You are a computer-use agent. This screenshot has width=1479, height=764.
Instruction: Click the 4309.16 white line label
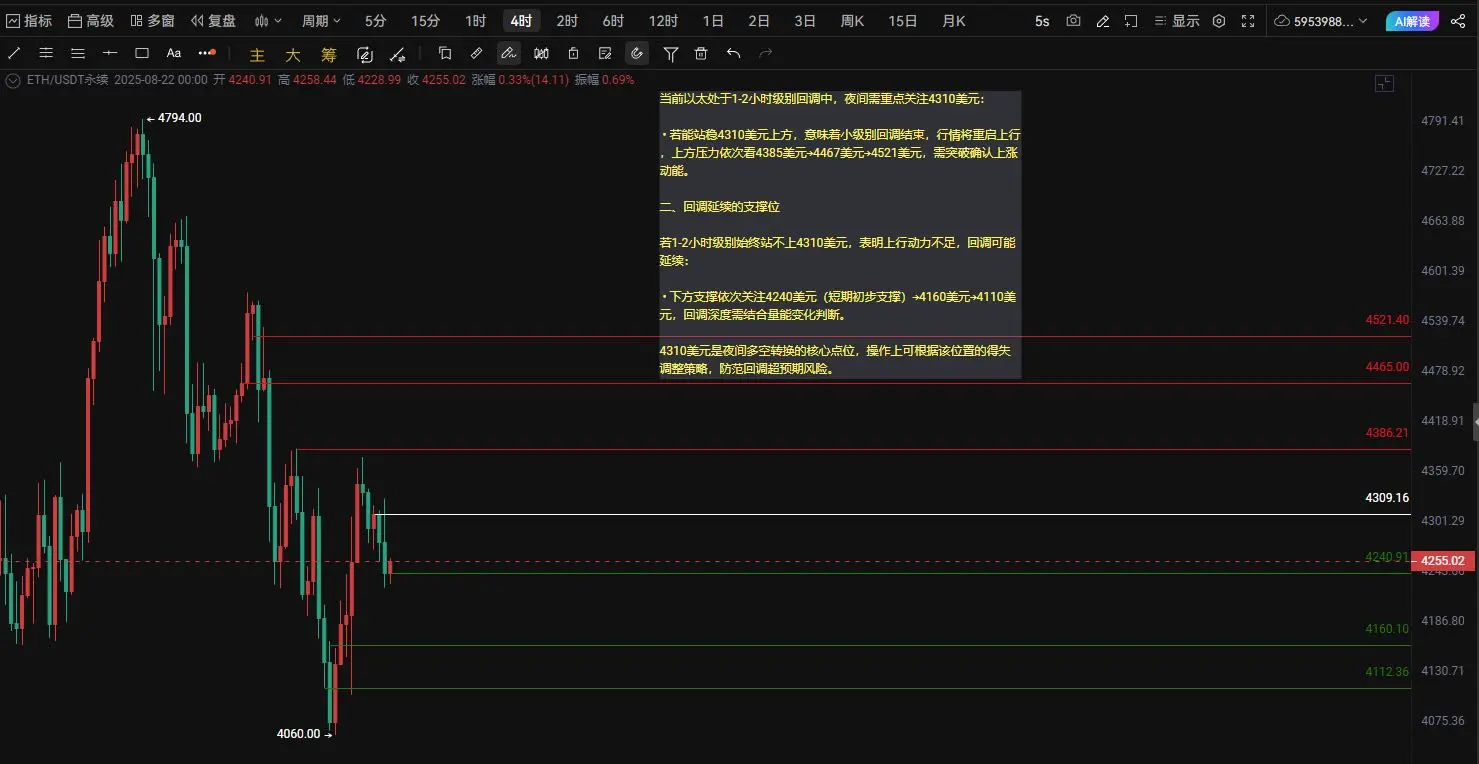point(1386,497)
